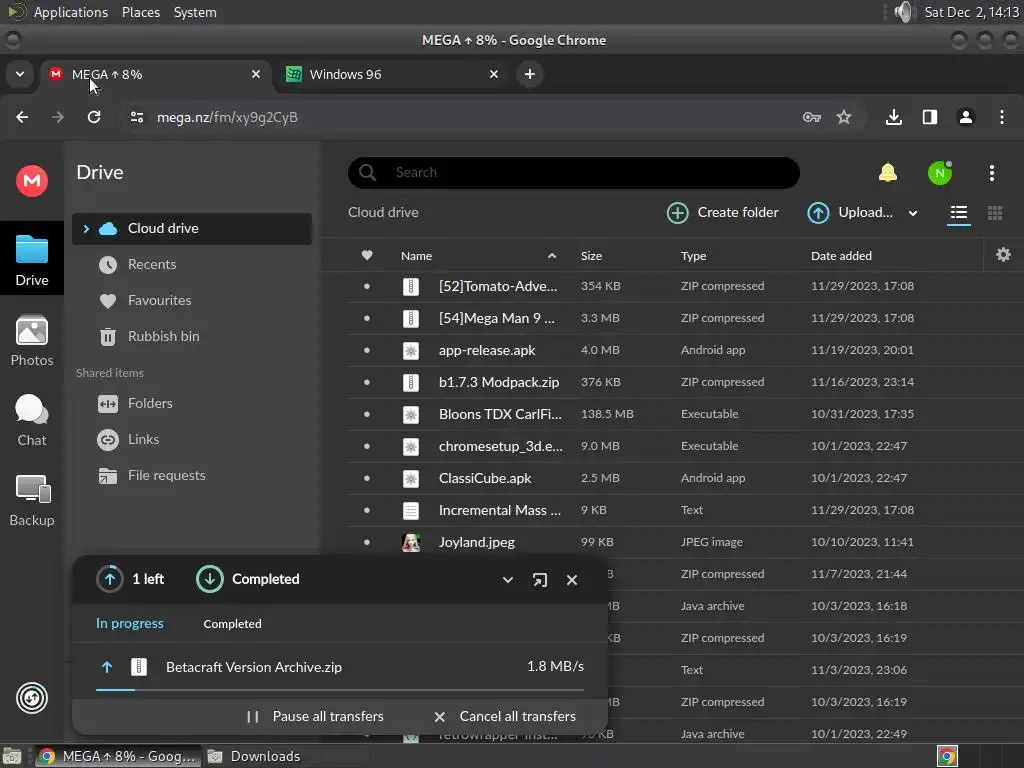Open column settings gear
The width and height of the screenshot is (1024, 768).
click(x=1004, y=255)
